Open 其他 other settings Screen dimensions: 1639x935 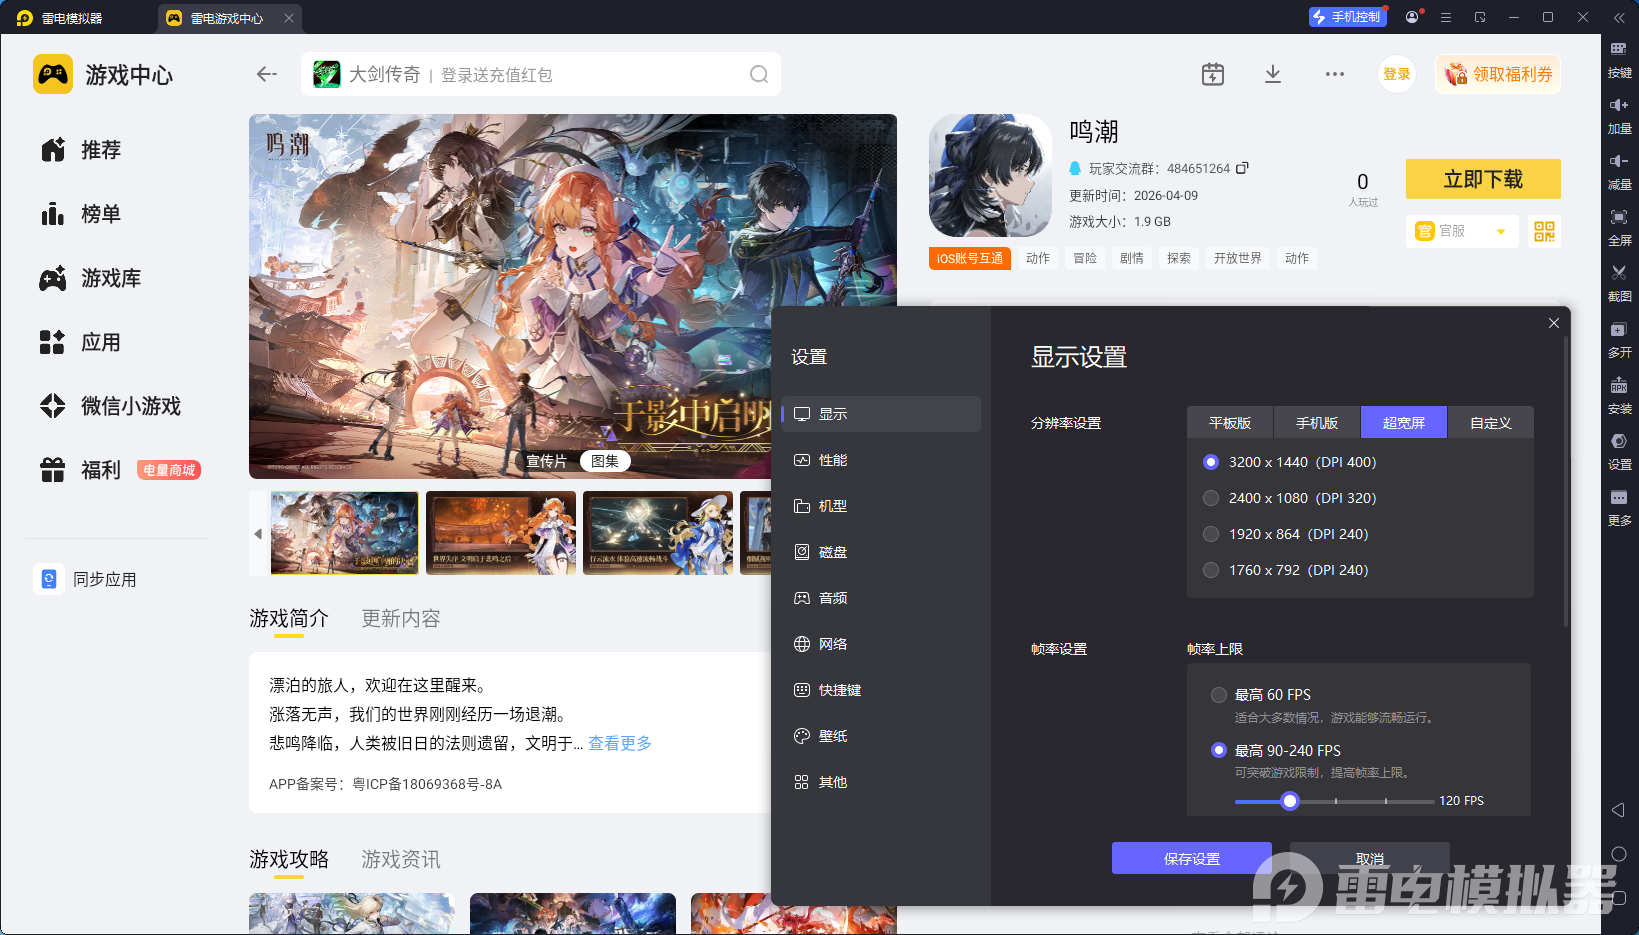(881, 782)
